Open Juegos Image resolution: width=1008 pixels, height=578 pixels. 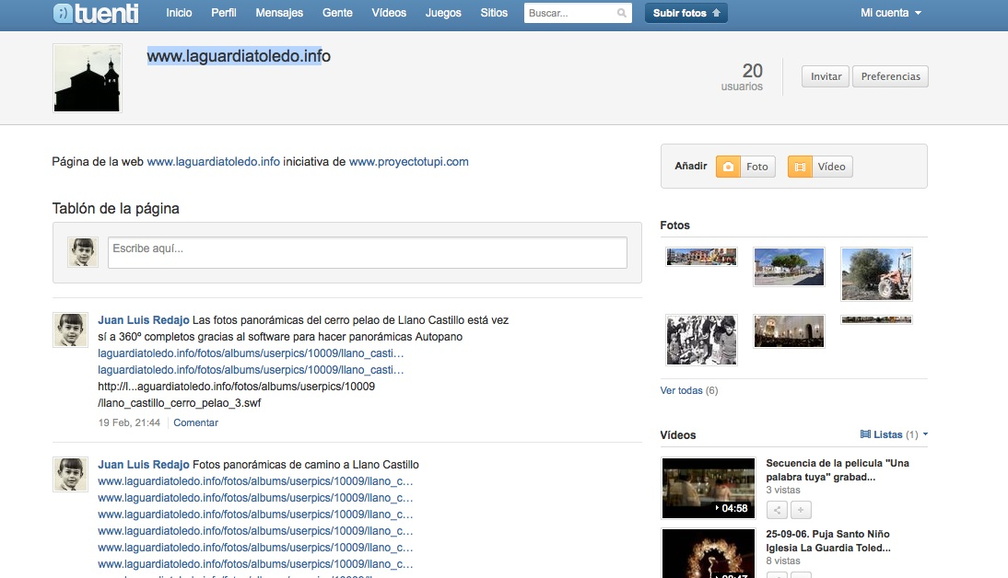(443, 13)
